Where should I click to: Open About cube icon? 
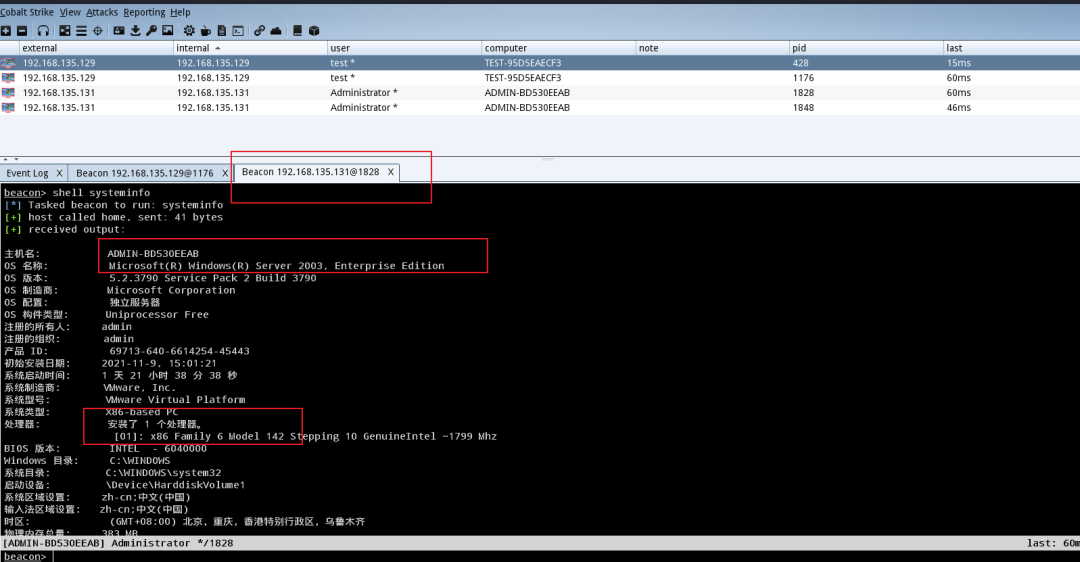(314, 30)
